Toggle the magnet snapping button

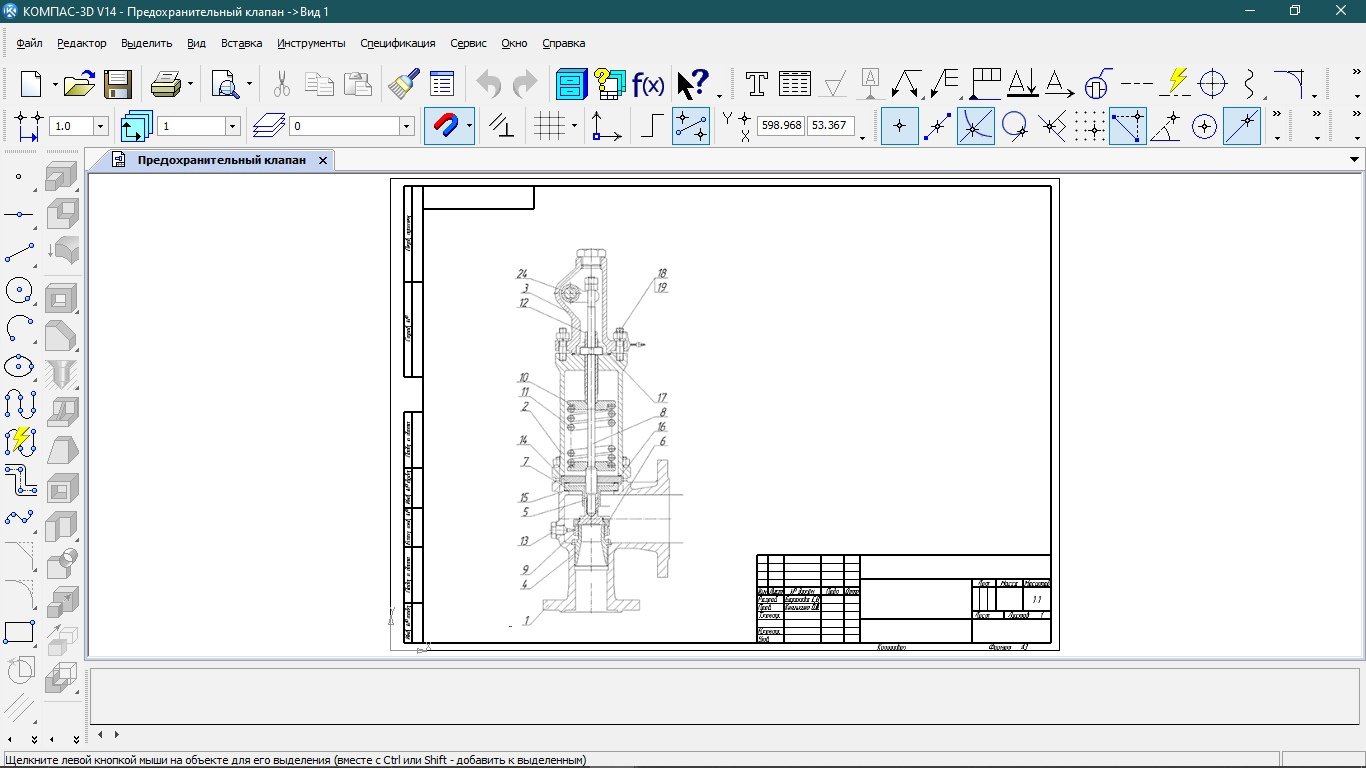[x=443, y=126]
